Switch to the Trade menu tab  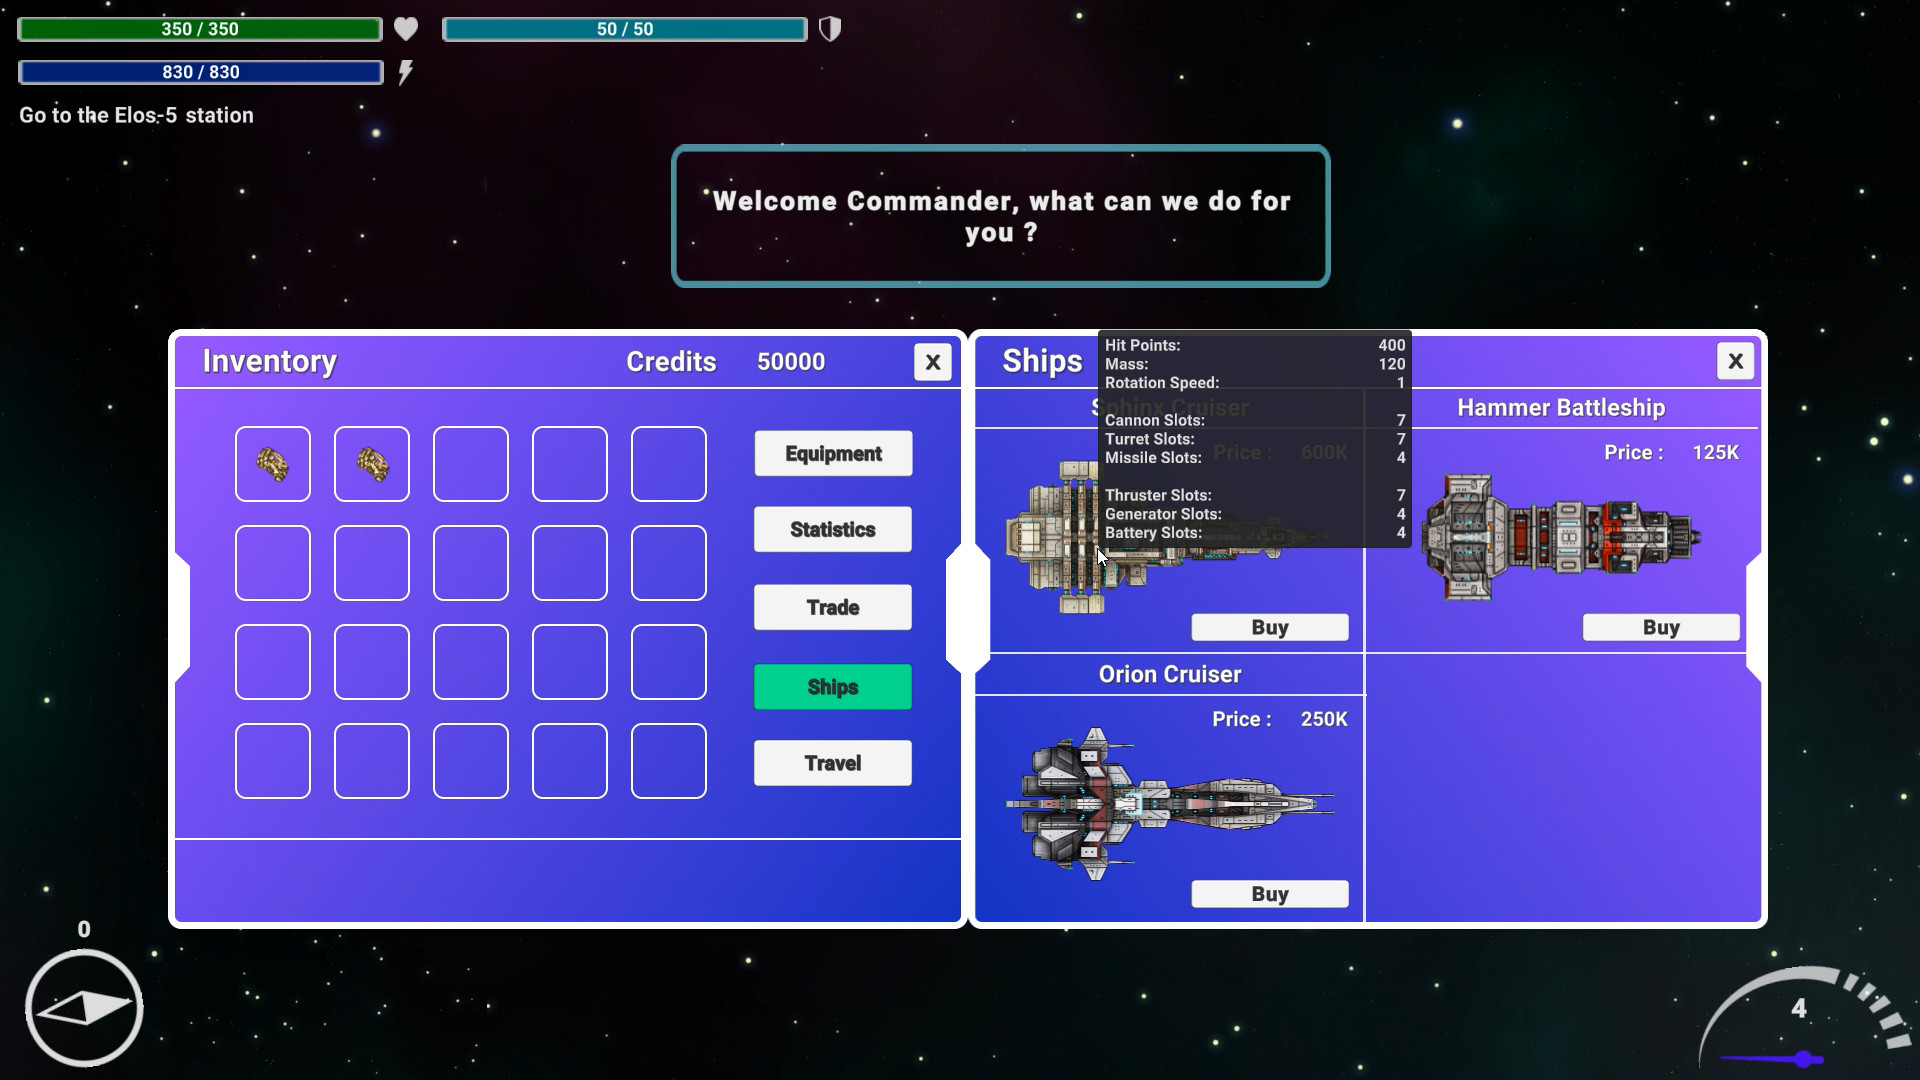click(x=832, y=607)
